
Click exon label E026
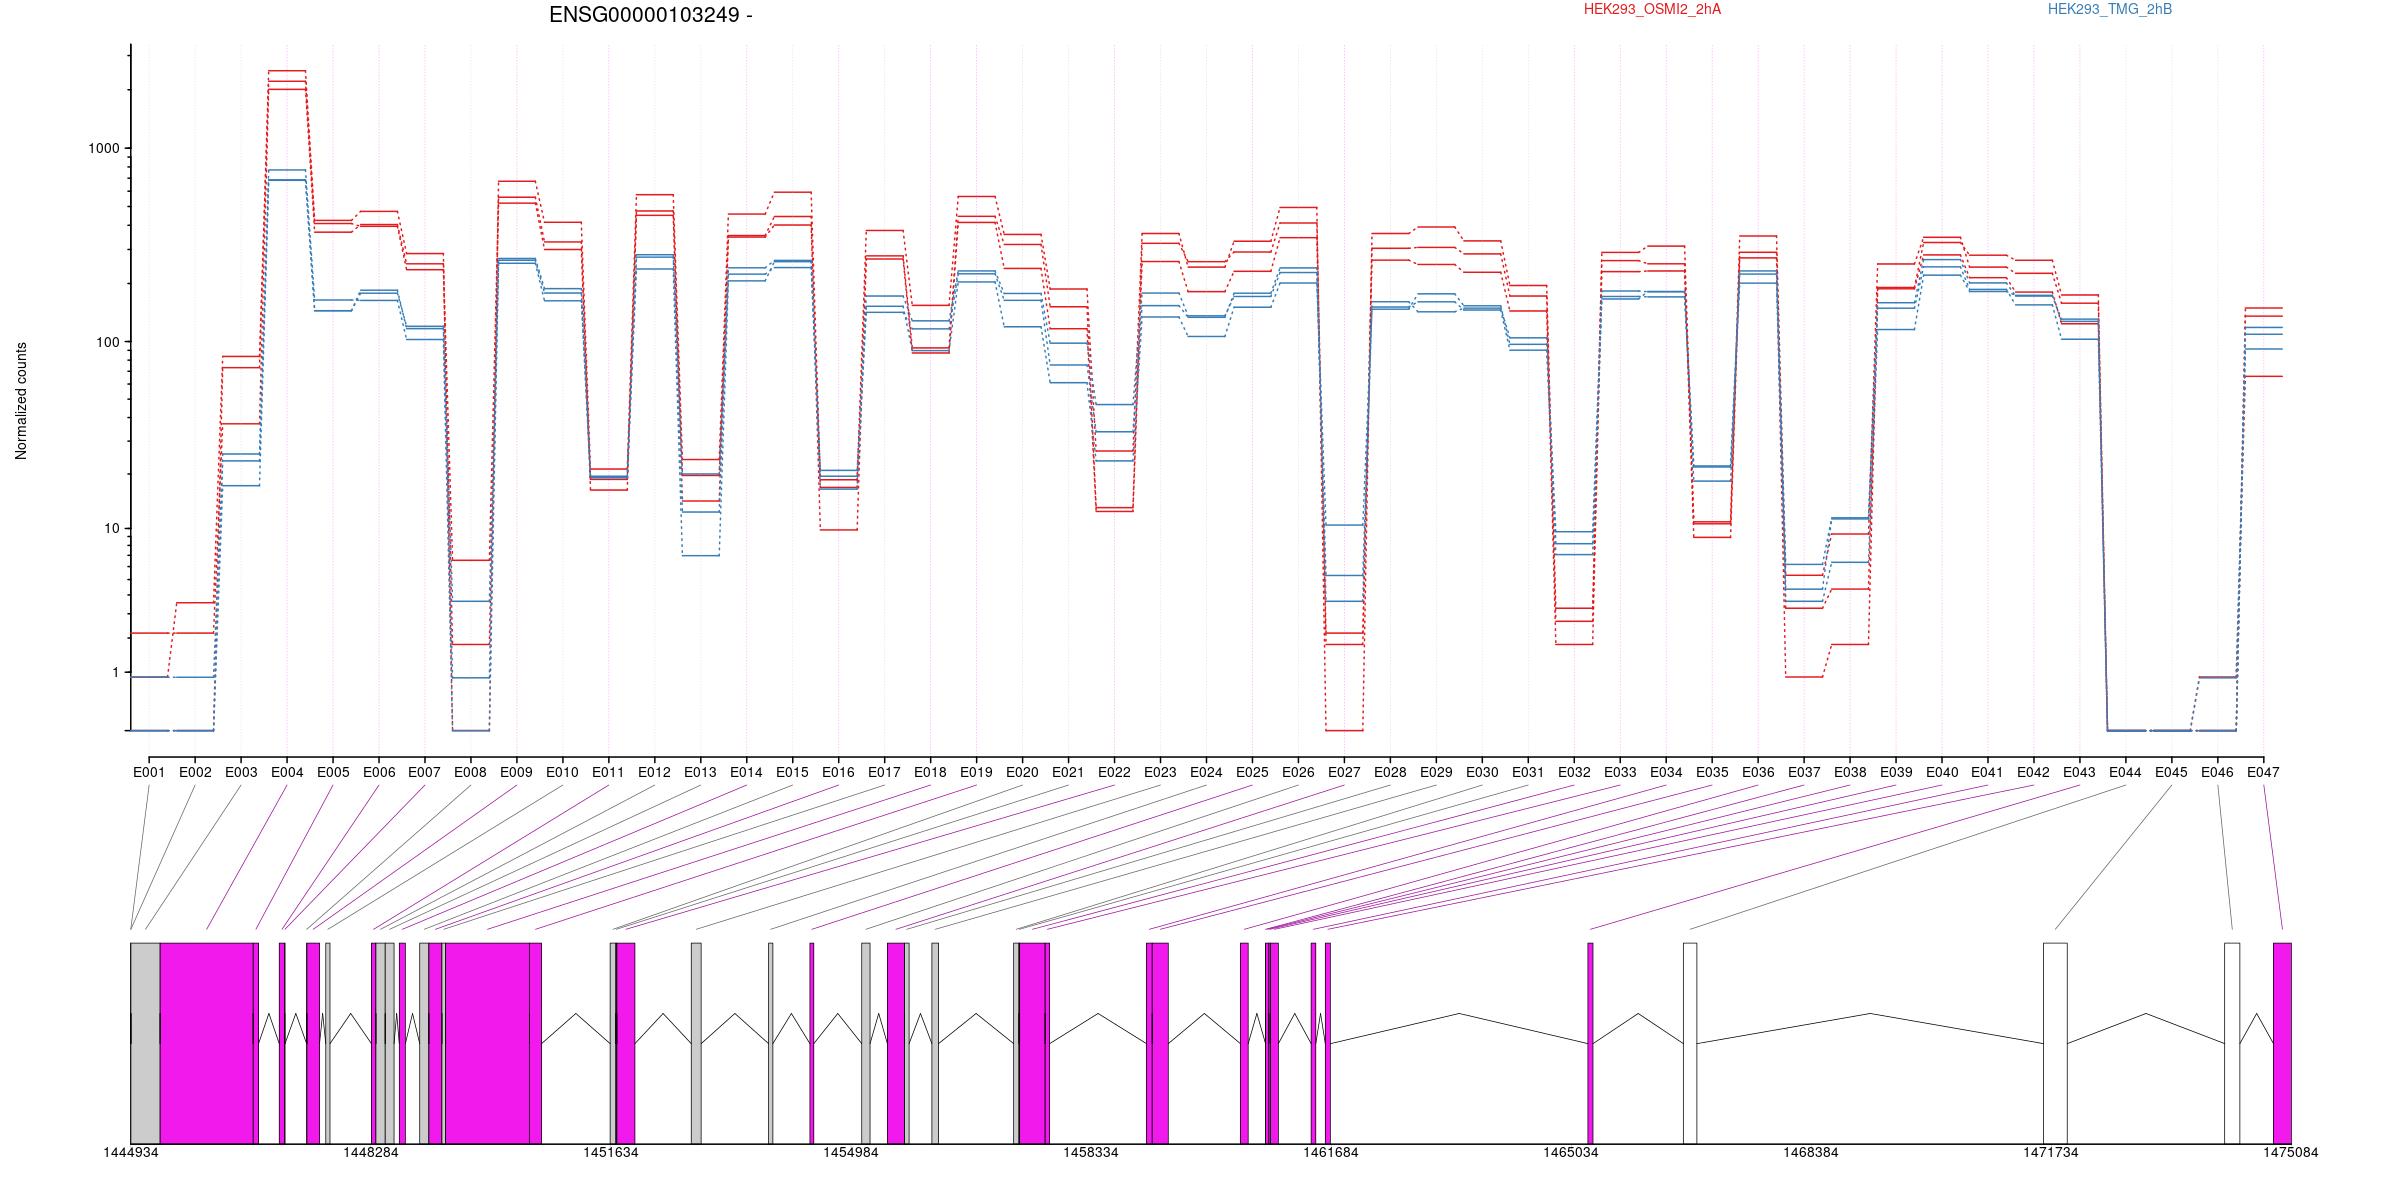[x=1299, y=772]
